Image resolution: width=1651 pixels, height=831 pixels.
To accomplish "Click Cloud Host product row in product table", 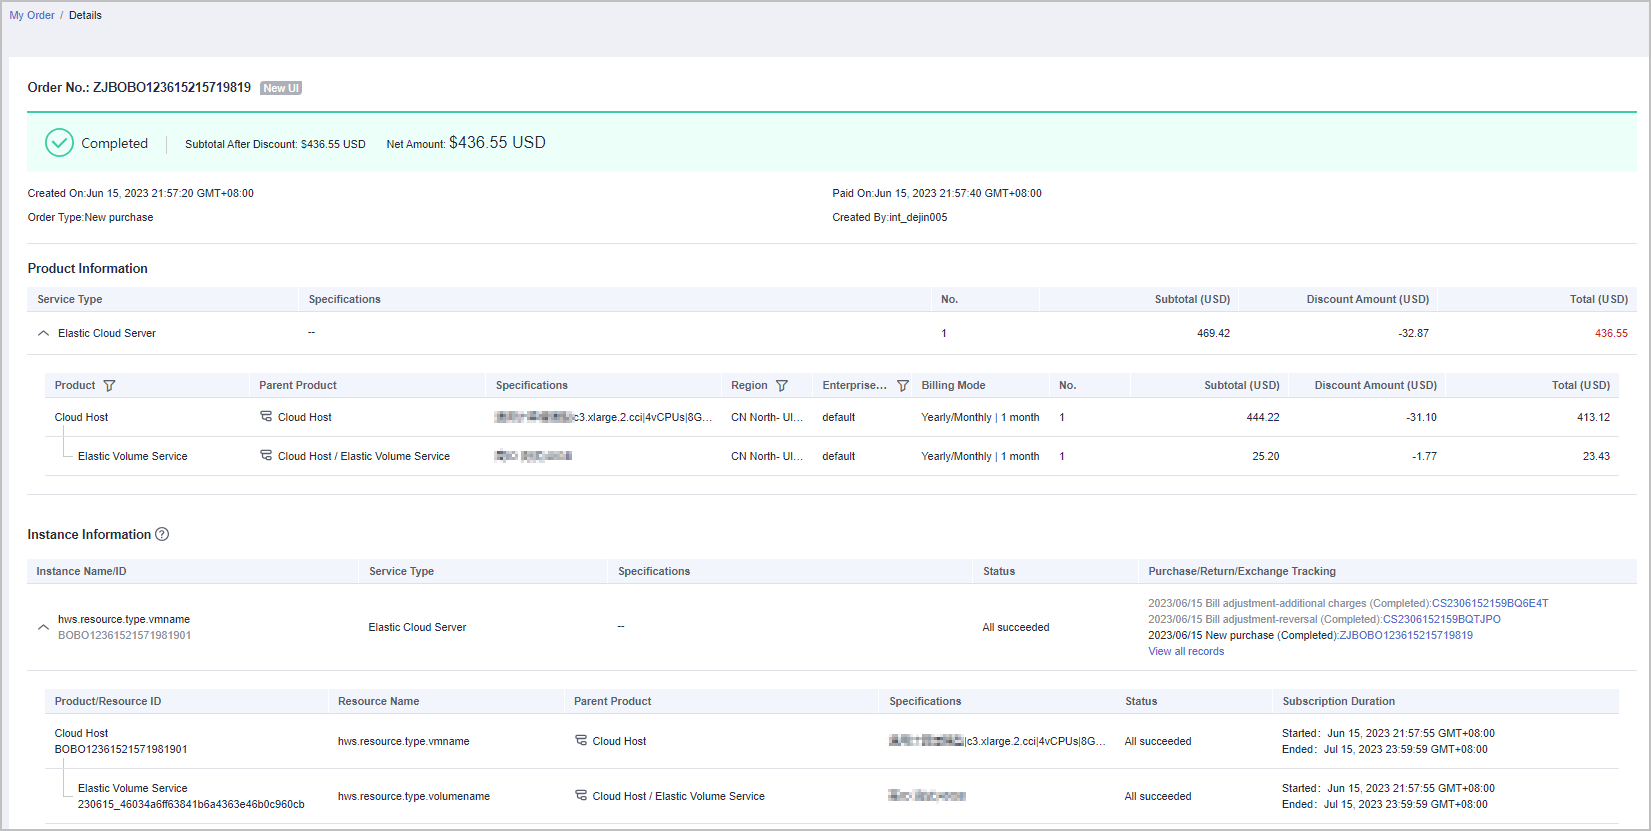I will [81, 418].
